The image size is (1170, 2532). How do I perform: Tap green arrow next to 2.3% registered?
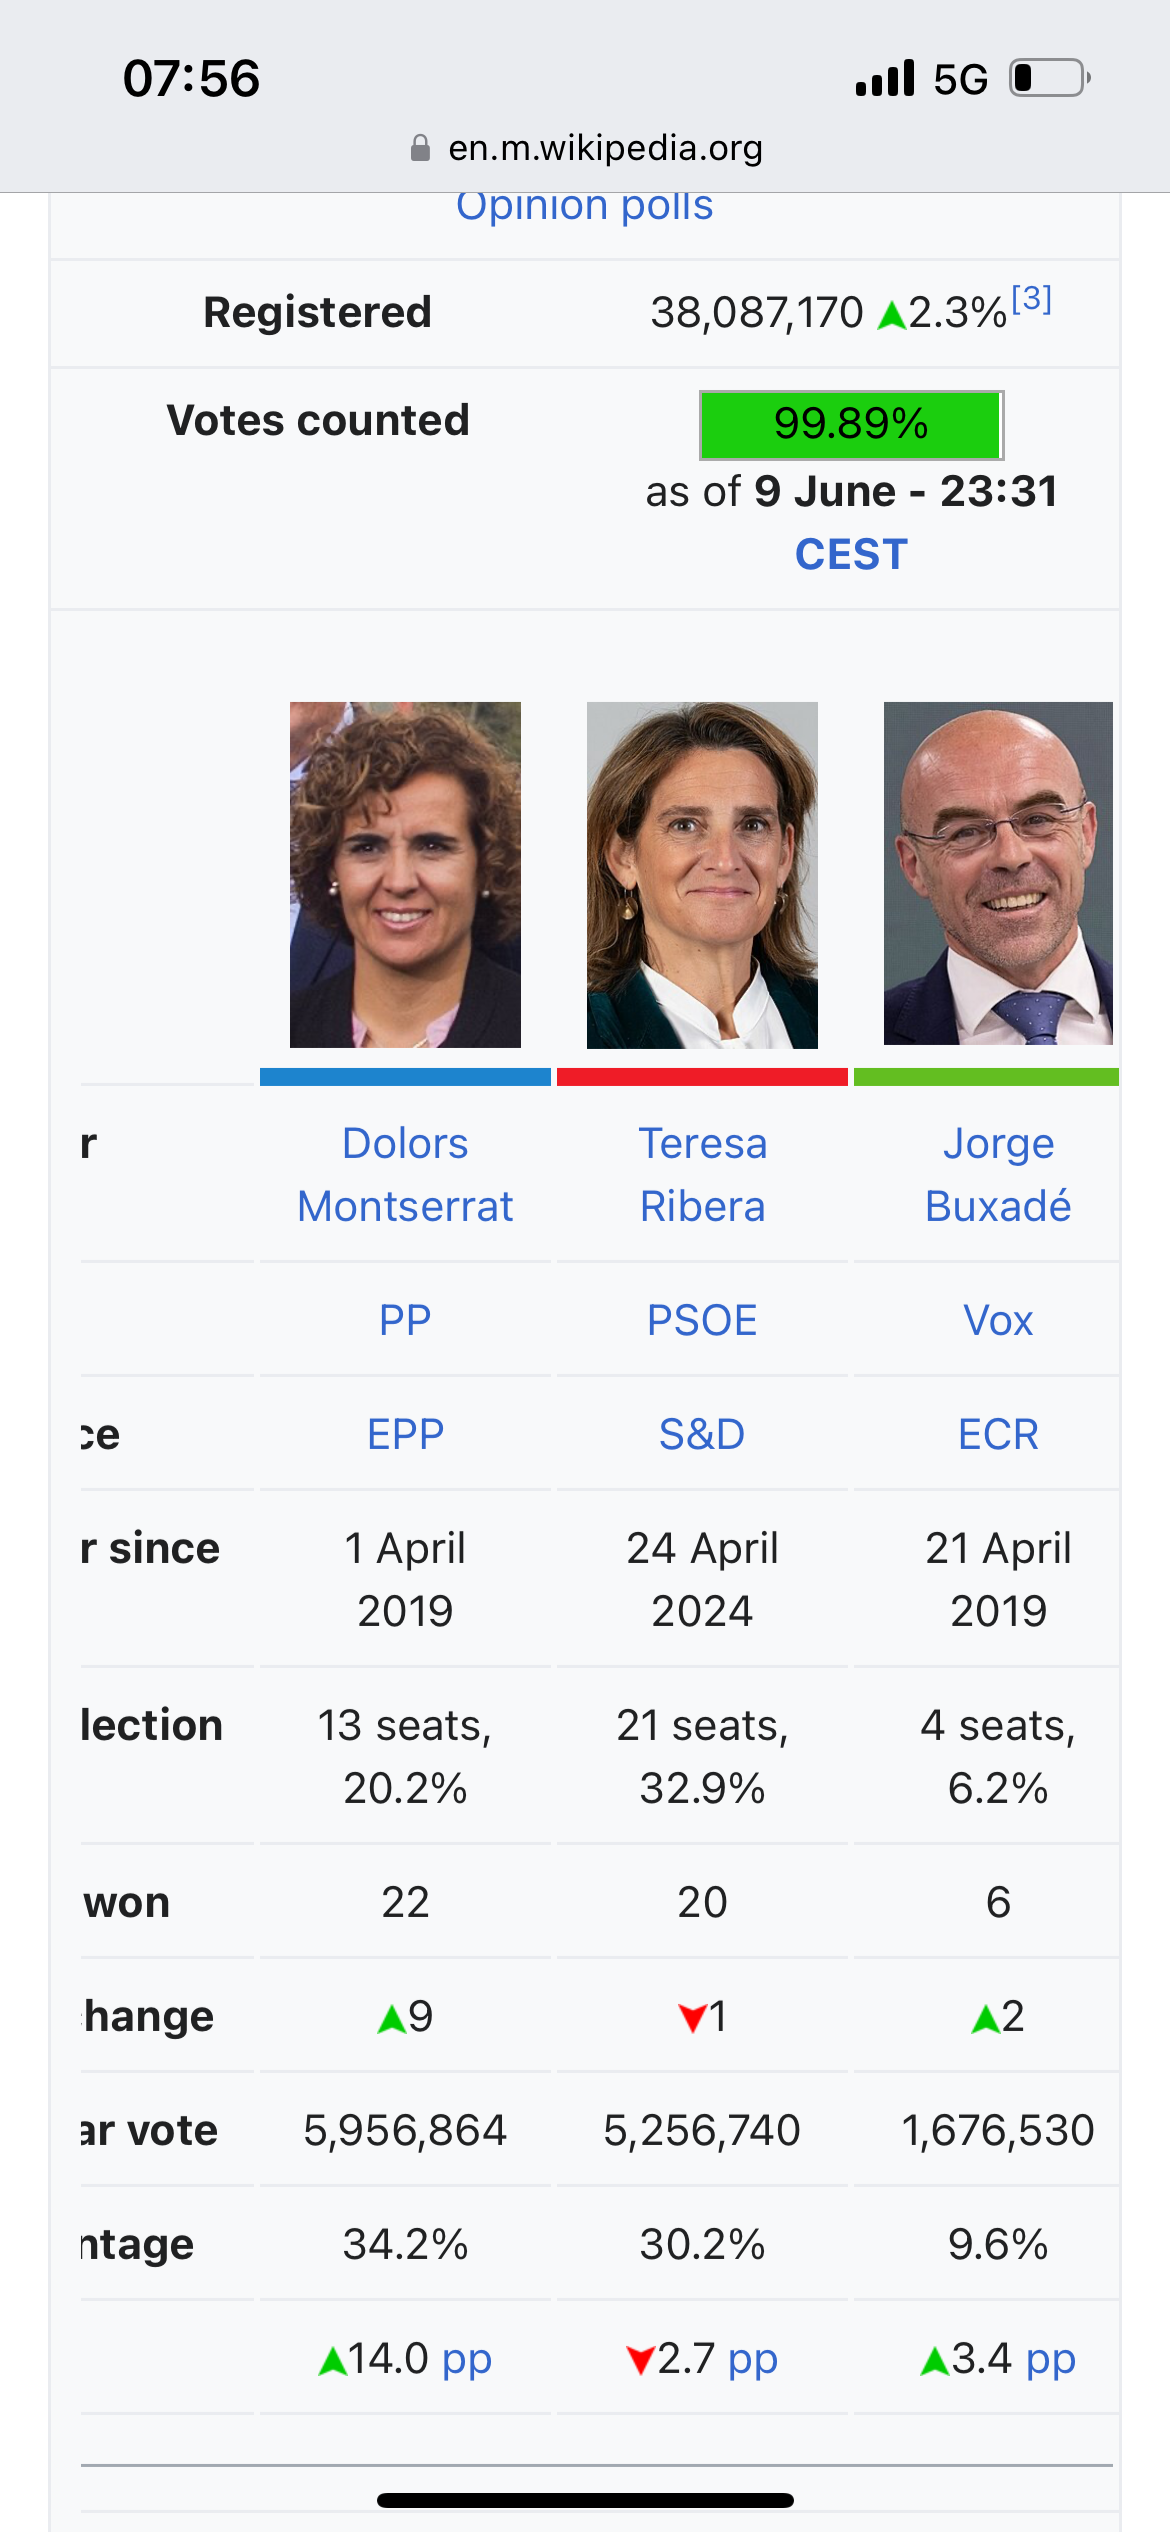[x=891, y=316]
